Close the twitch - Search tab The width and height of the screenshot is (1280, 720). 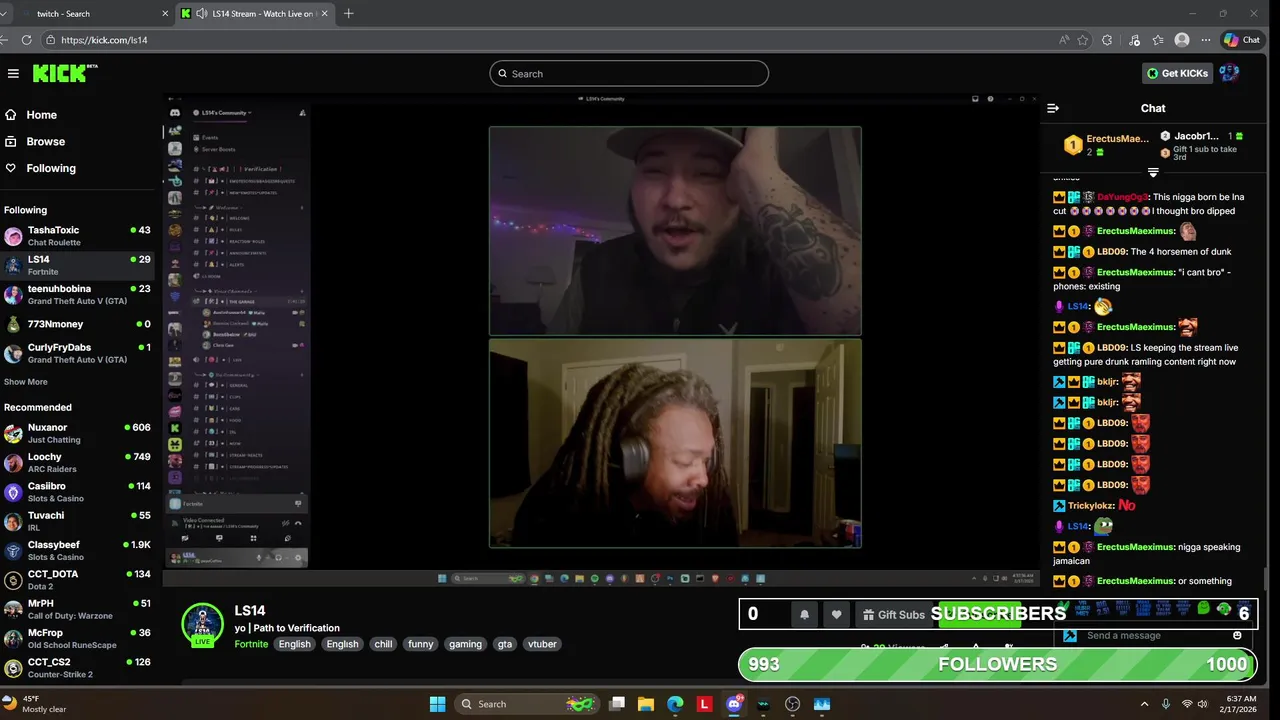[x=165, y=13]
